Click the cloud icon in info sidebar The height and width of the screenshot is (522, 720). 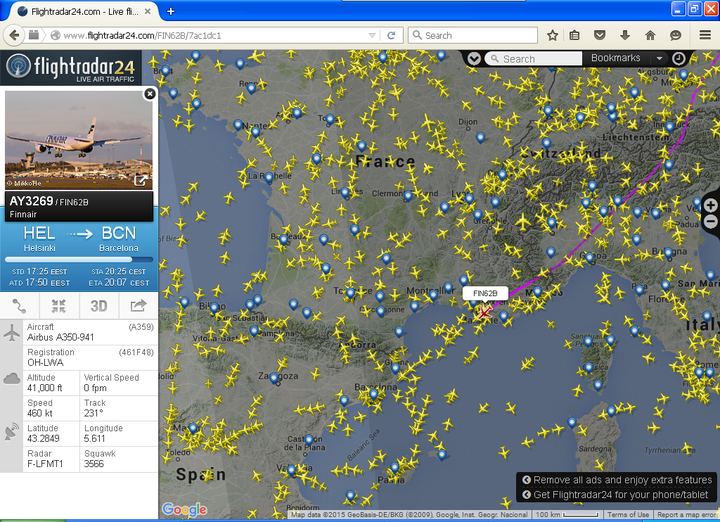[x=11, y=378]
